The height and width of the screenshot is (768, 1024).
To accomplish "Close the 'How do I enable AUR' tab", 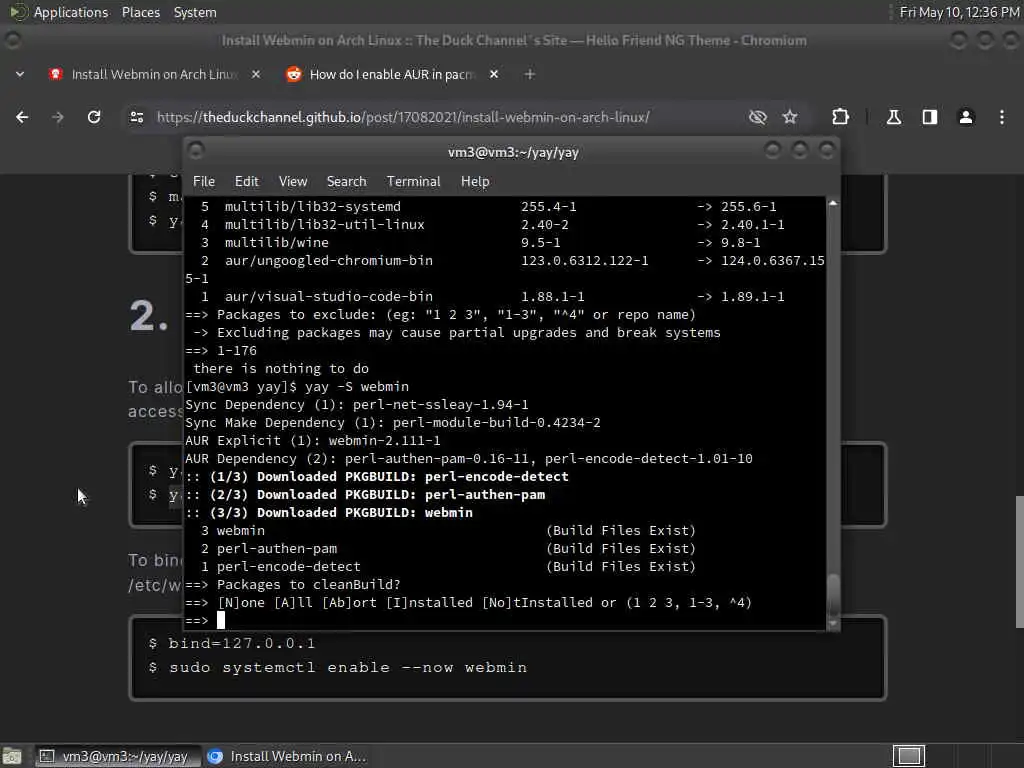I will 494,74.
